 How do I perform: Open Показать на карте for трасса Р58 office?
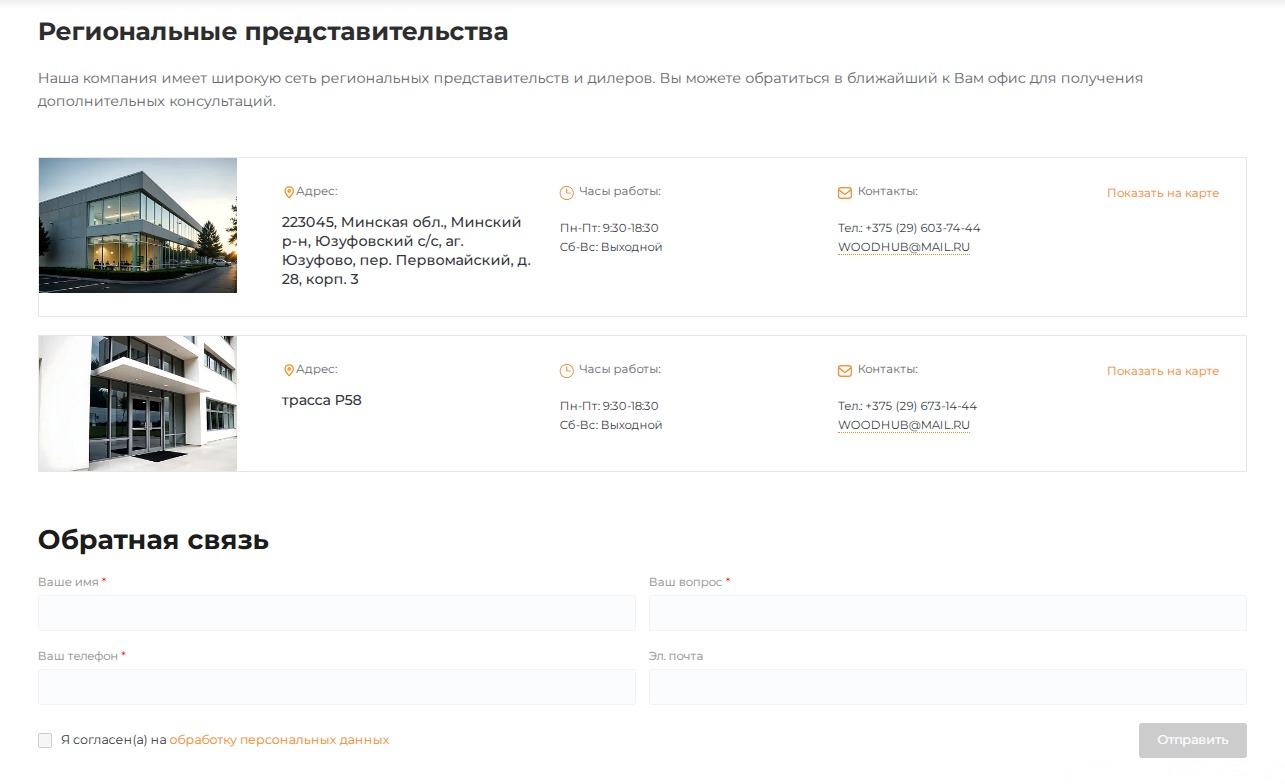click(1163, 371)
